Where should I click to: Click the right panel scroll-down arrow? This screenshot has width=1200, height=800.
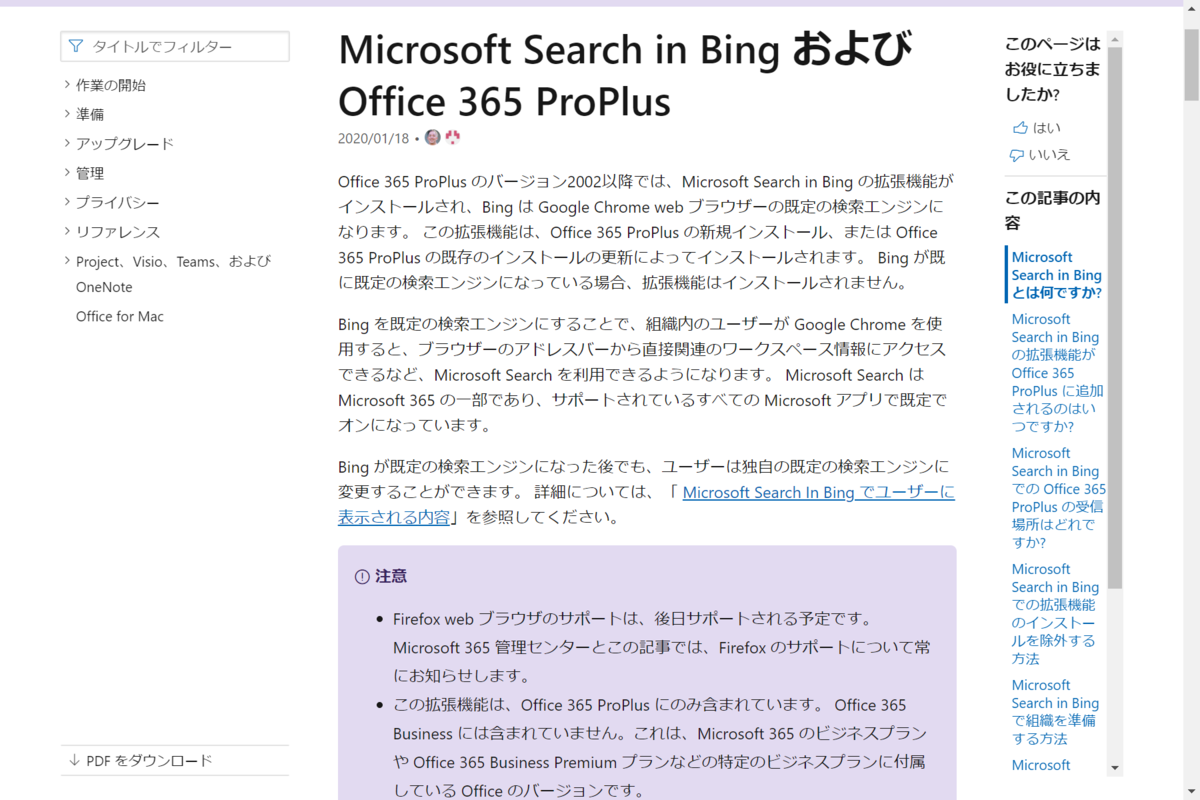point(1115,768)
